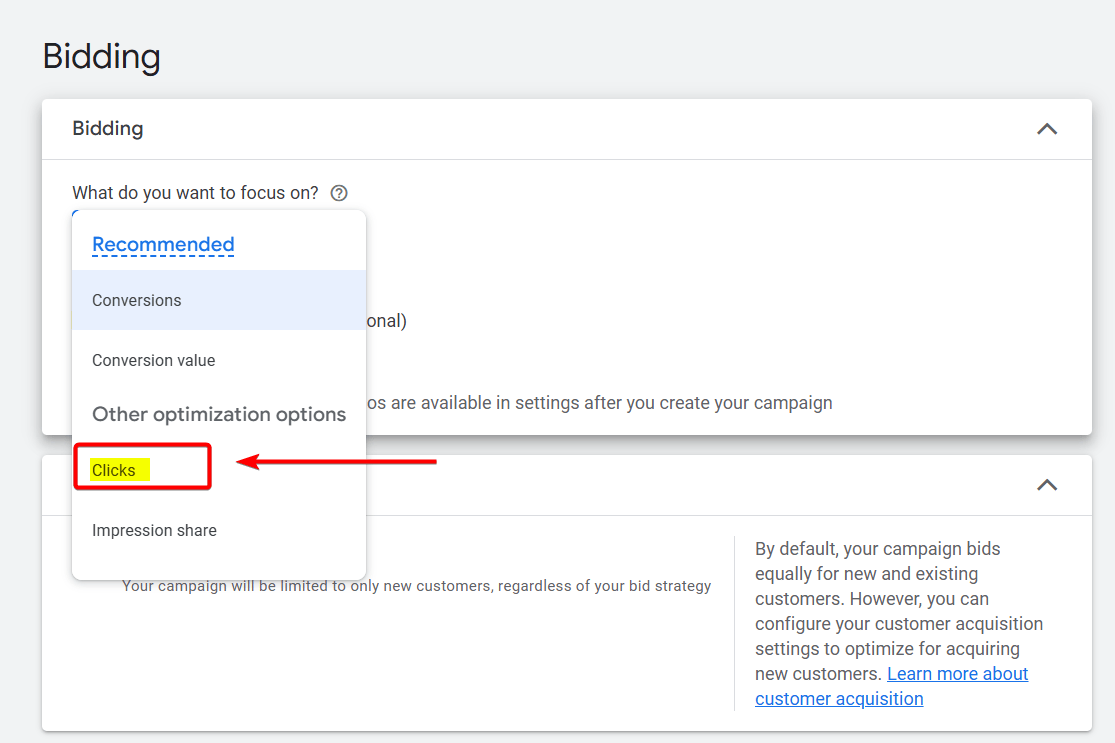Image resolution: width=1115 pixels, height=743 pixels.
Task: Collapse the customer acquisition section chevron
Action: [1046, 485]
